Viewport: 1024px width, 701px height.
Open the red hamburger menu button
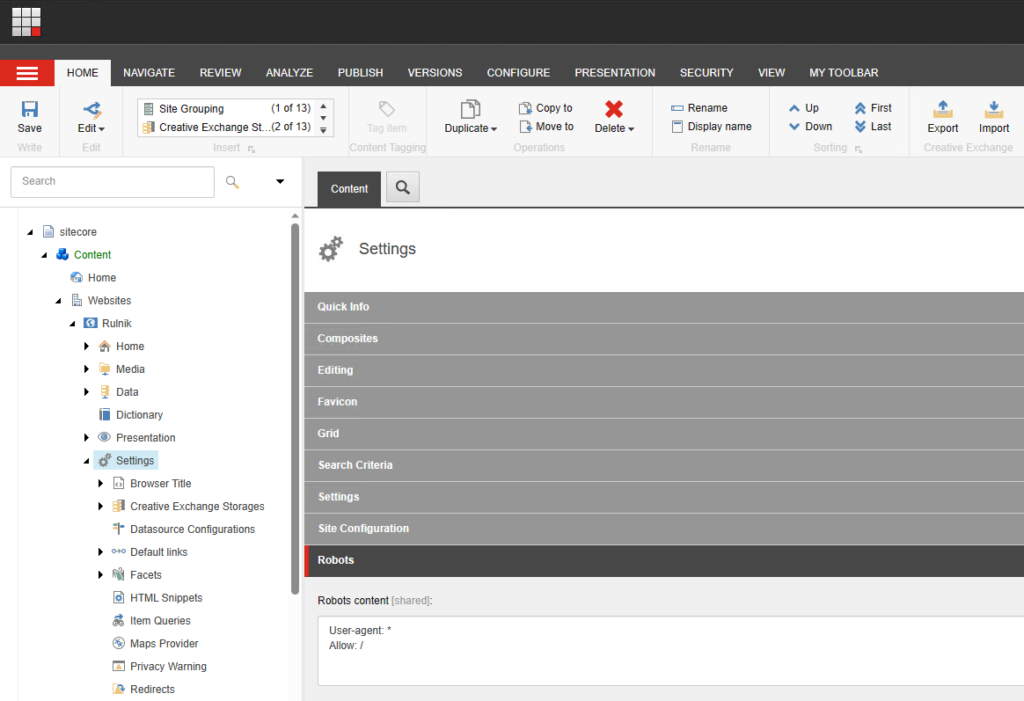pyautogui.click(x=27, y=73)
